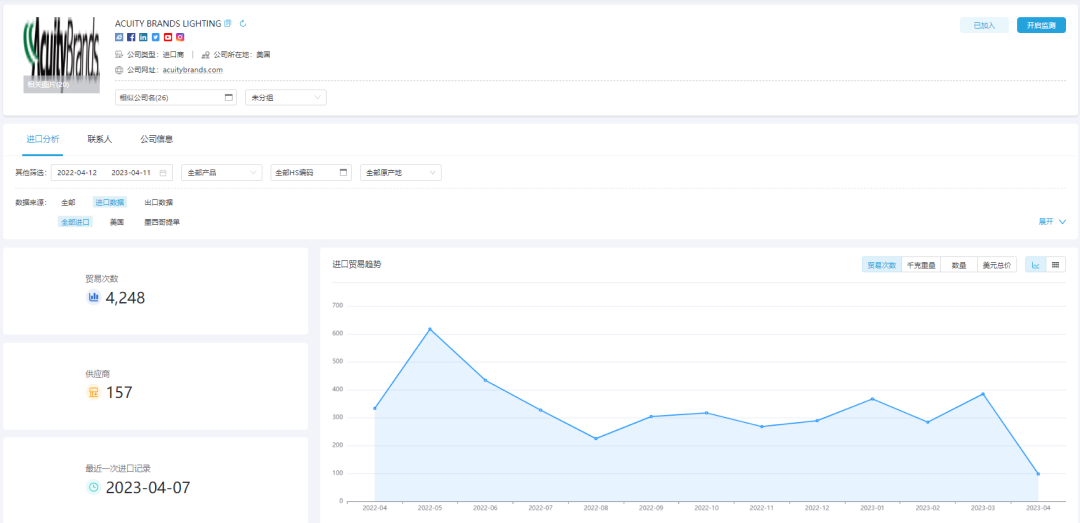Viewport: 1080px width, 523px height.
Task: Switch to line chart view icon
Action: [1036, 265]
